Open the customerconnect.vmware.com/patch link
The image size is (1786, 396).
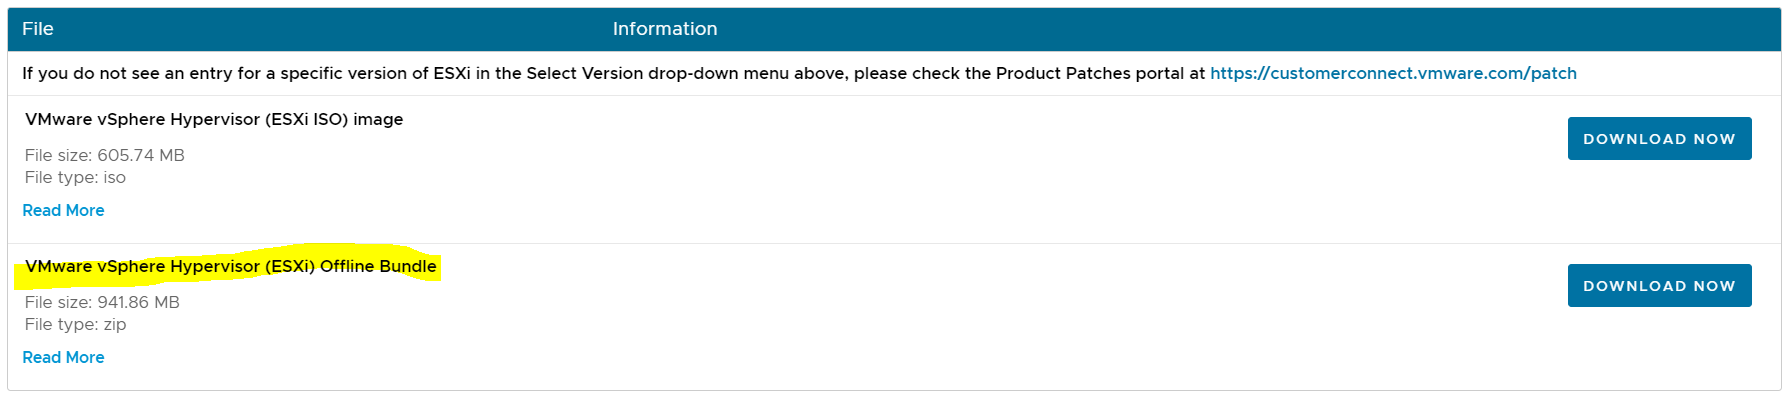[x=1393, y=73]
